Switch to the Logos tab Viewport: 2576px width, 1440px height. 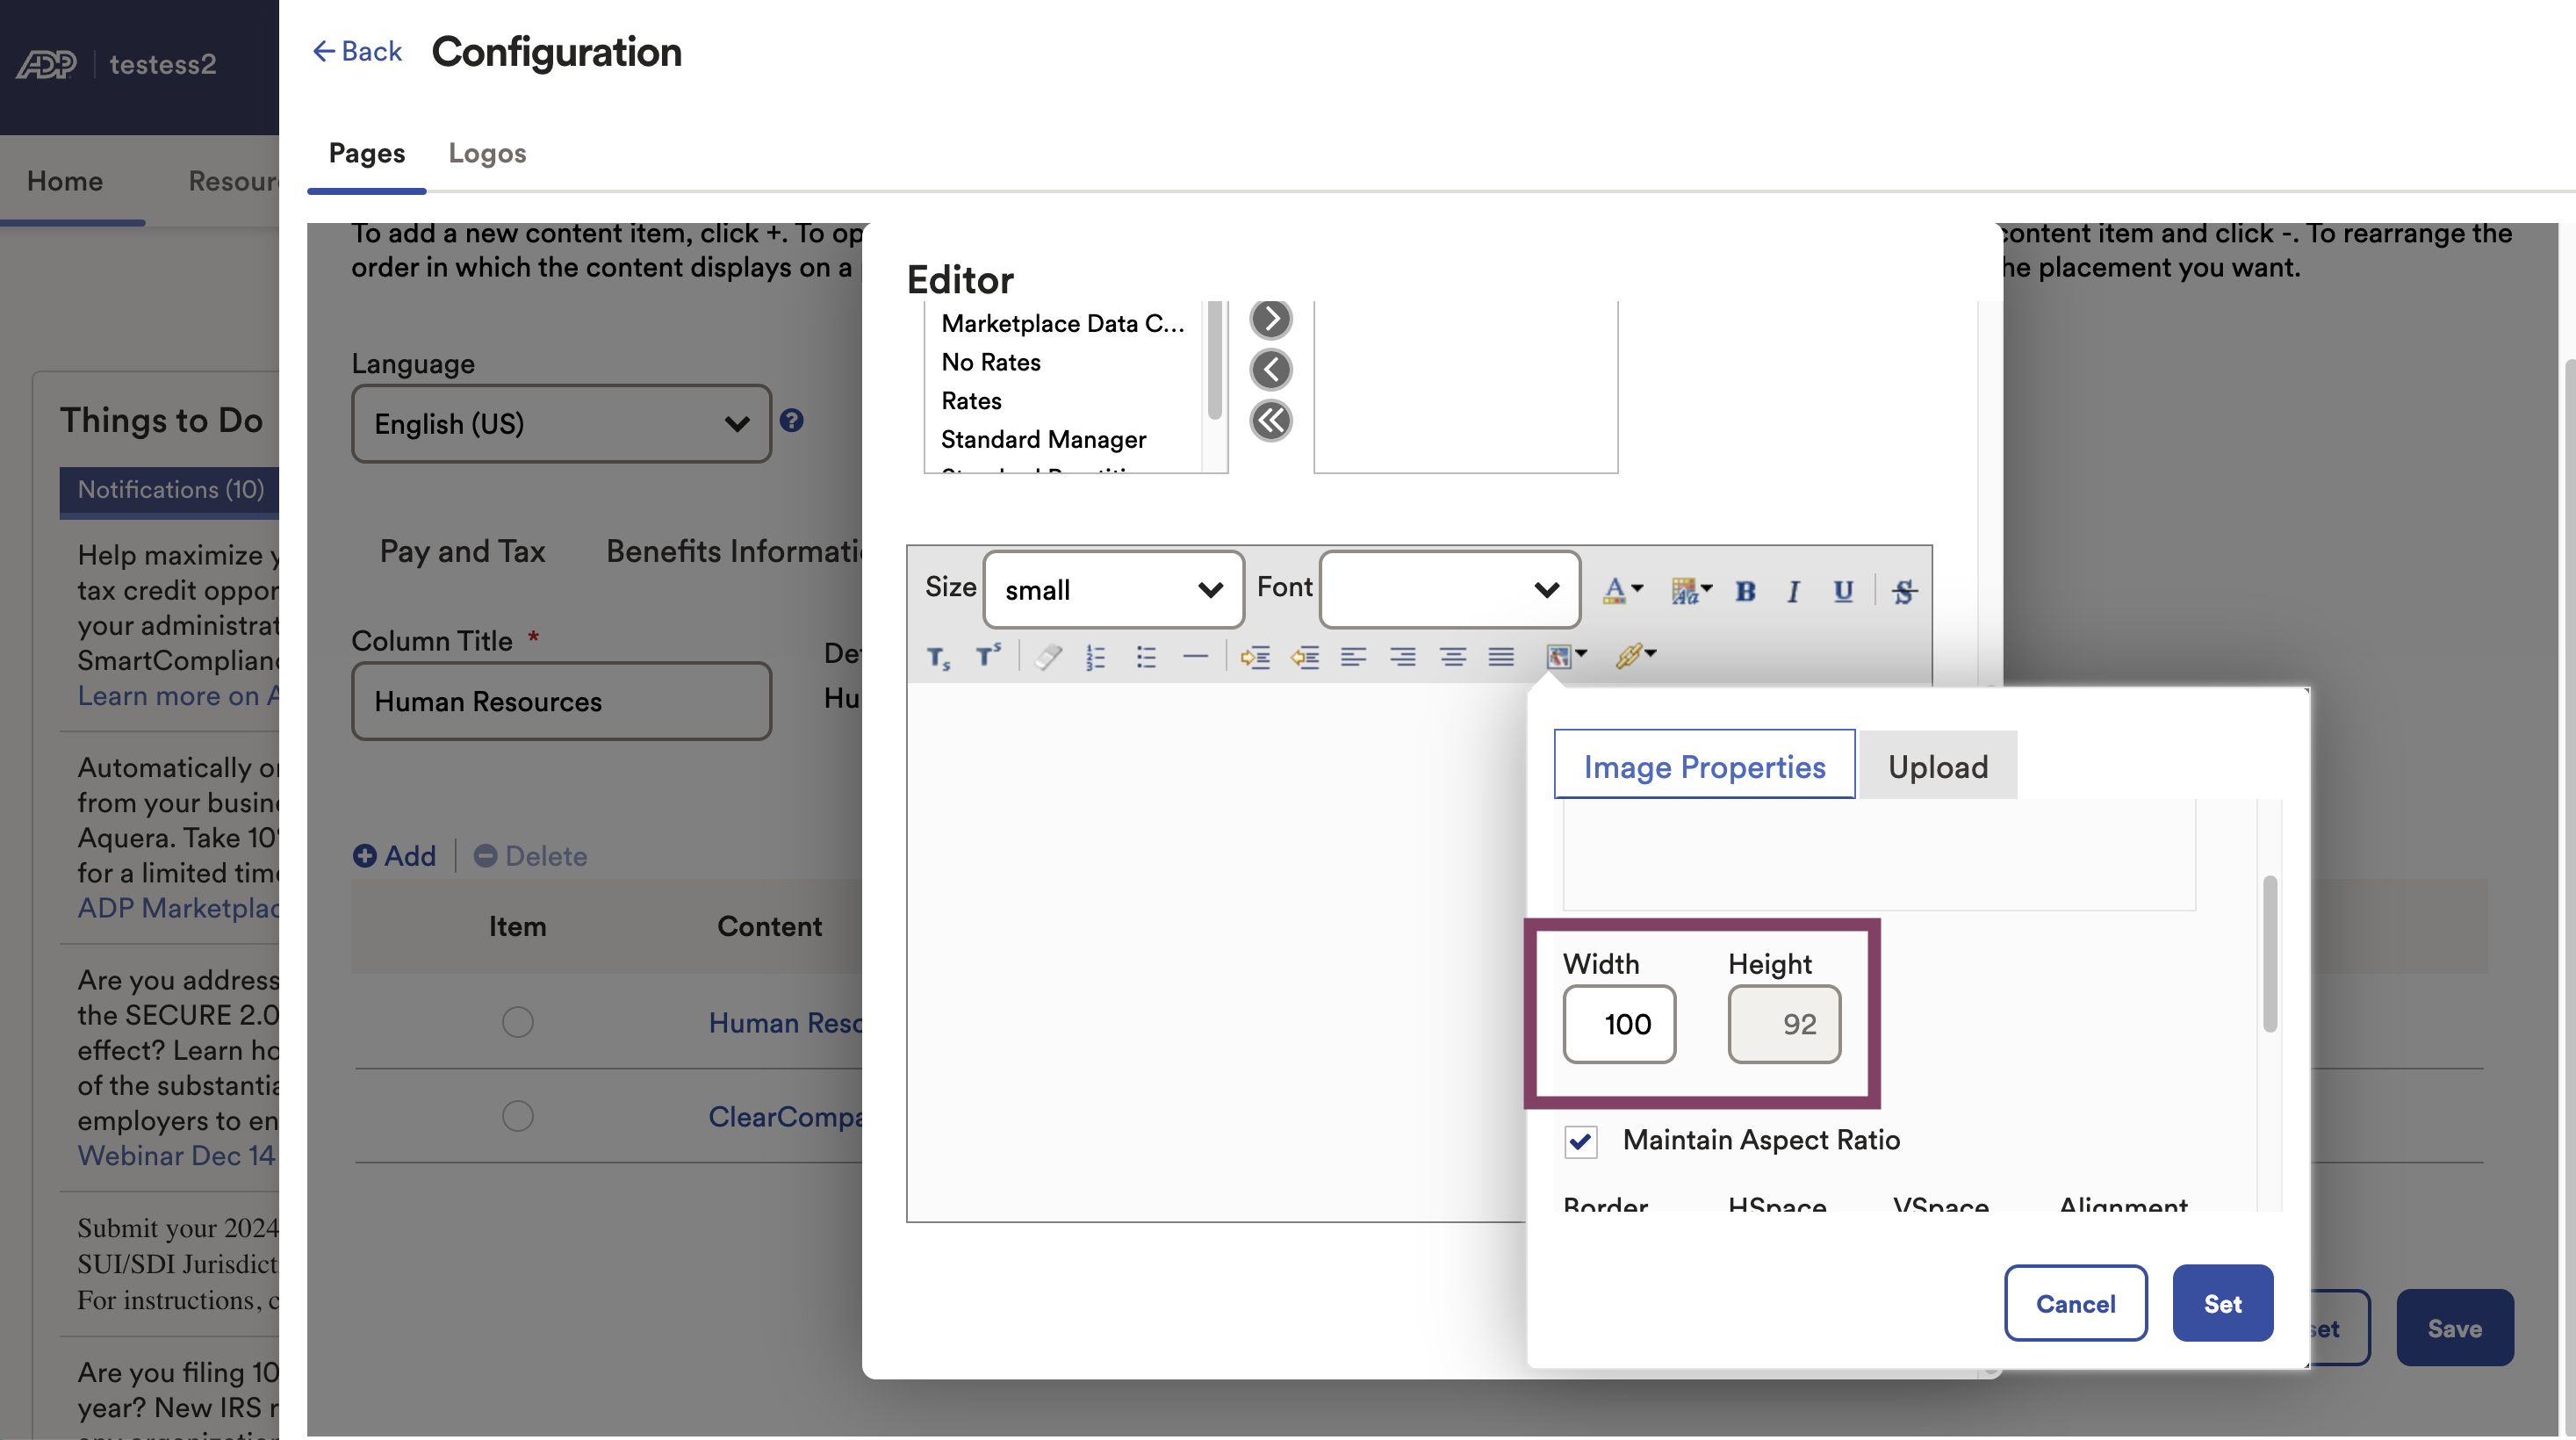click(487, 153)
